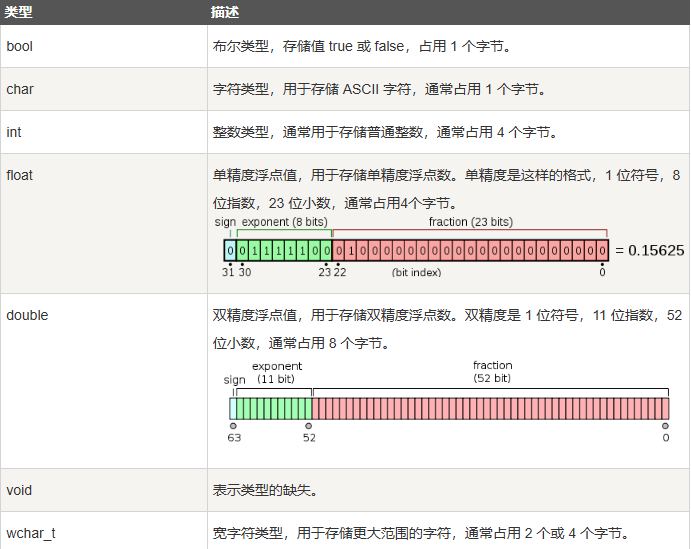
Task: Click the exponent (11 bit) label
Action: point(276,372)
